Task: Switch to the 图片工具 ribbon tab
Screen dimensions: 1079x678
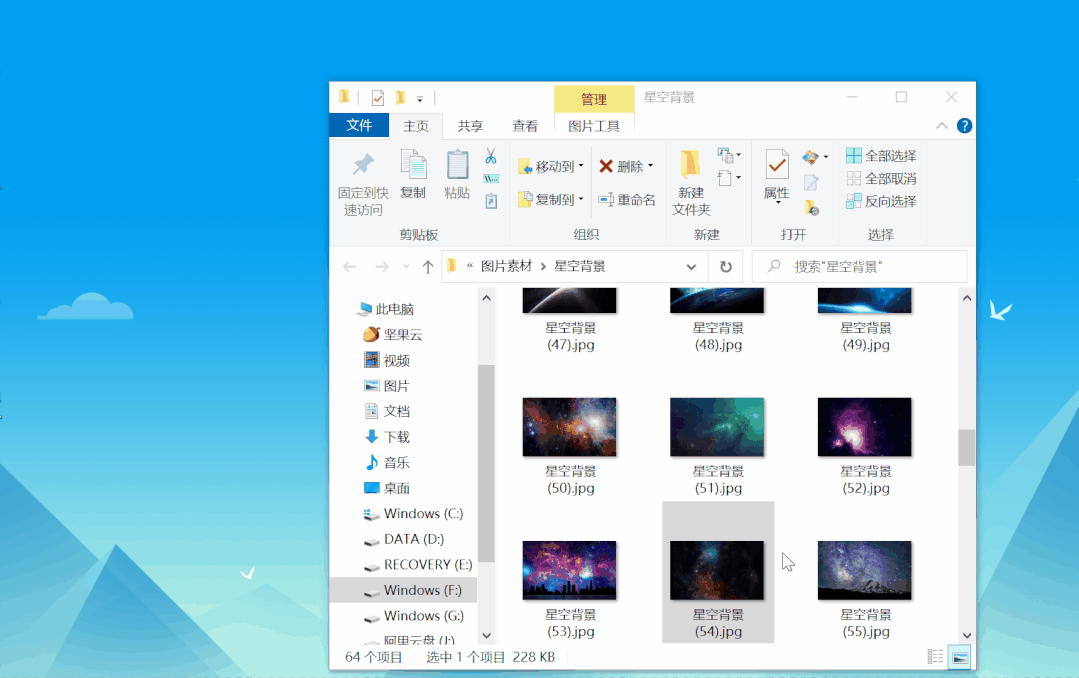Action: (x=594, y=126)
